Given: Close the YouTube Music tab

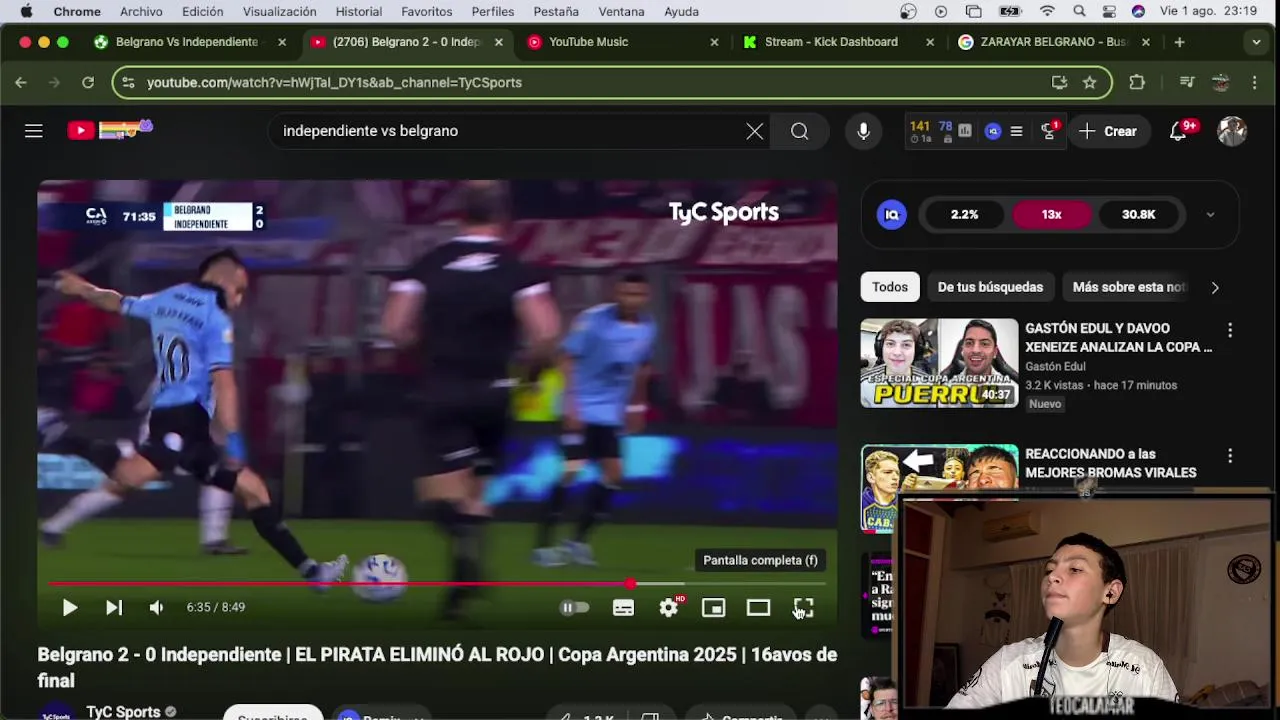Looking at the screenshot, I should [x=714, y=42].
